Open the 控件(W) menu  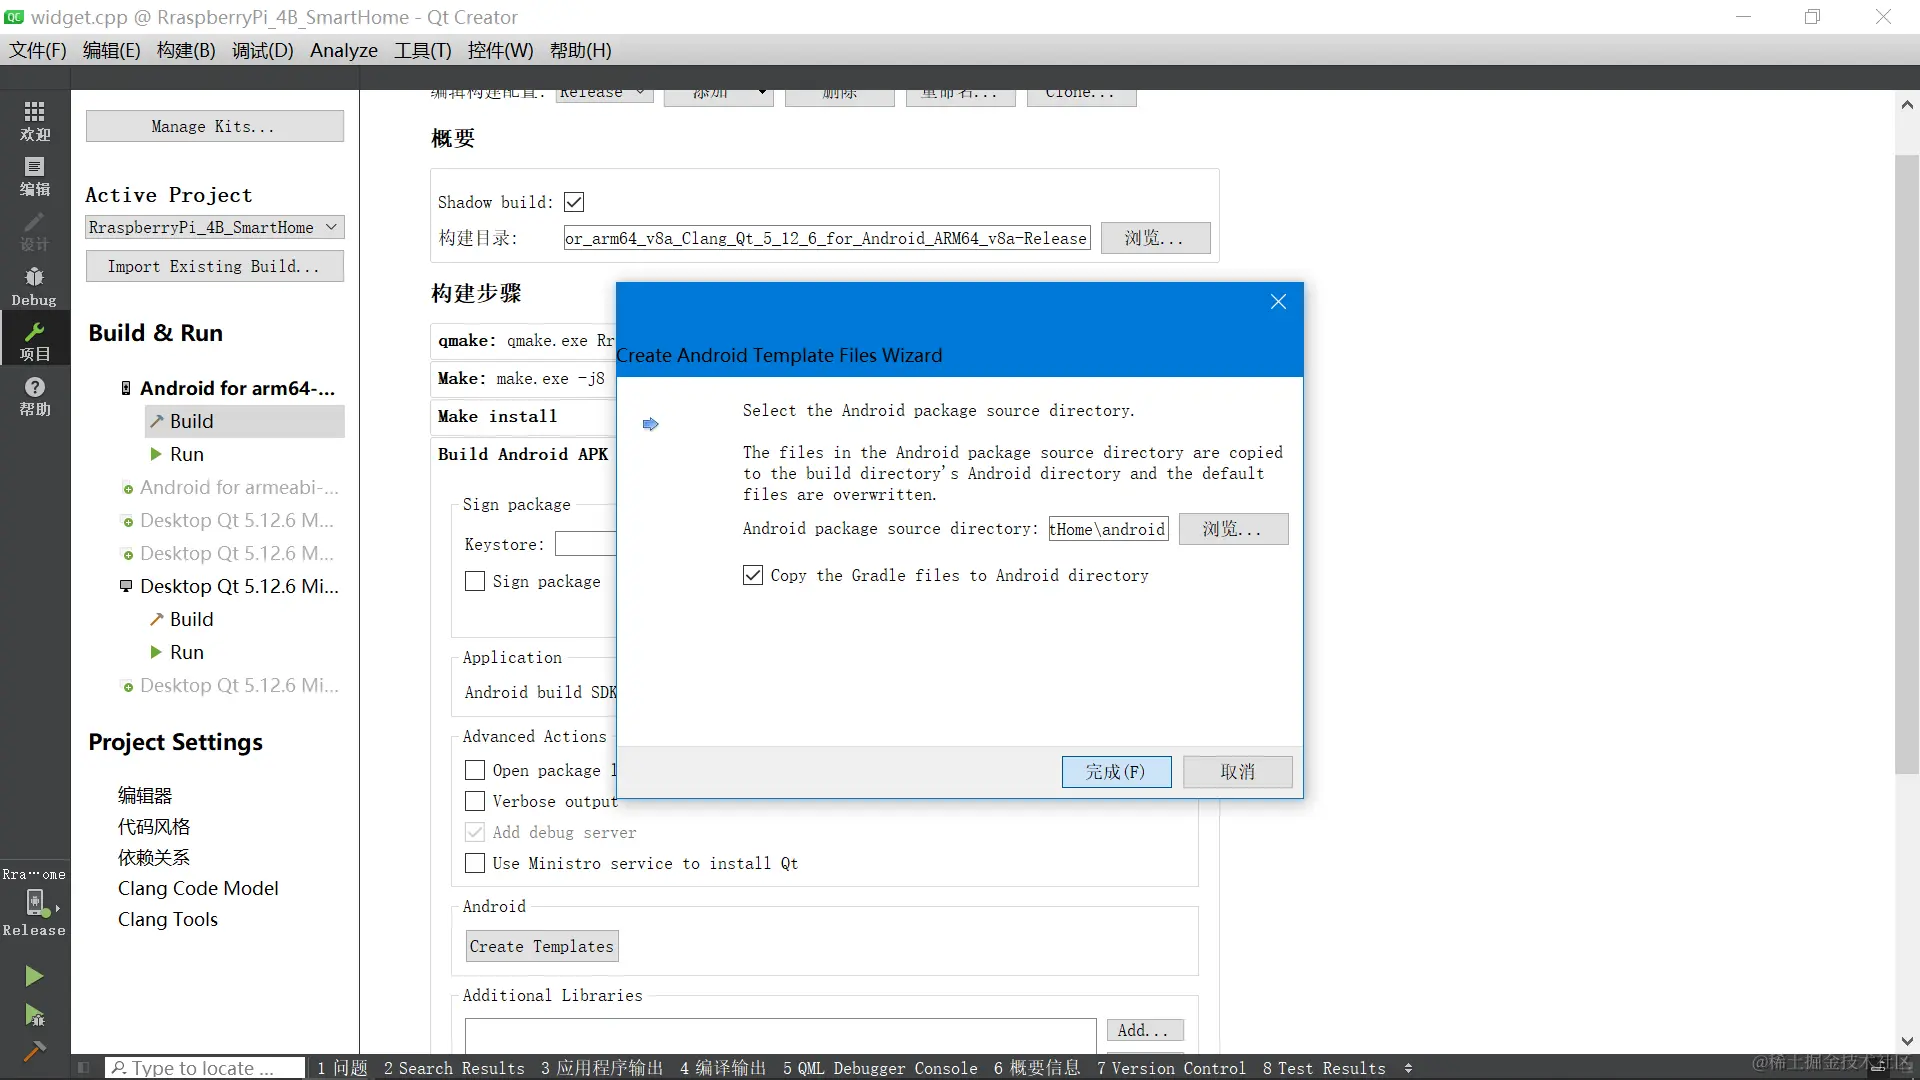coord(500,50)
